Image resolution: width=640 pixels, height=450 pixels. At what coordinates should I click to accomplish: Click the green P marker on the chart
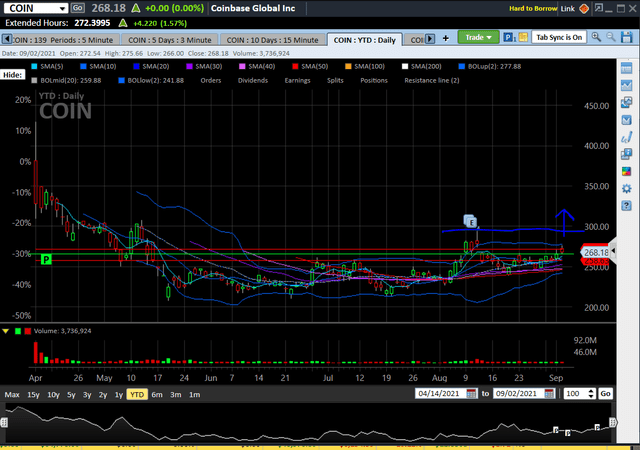click(x=47, y=259)
